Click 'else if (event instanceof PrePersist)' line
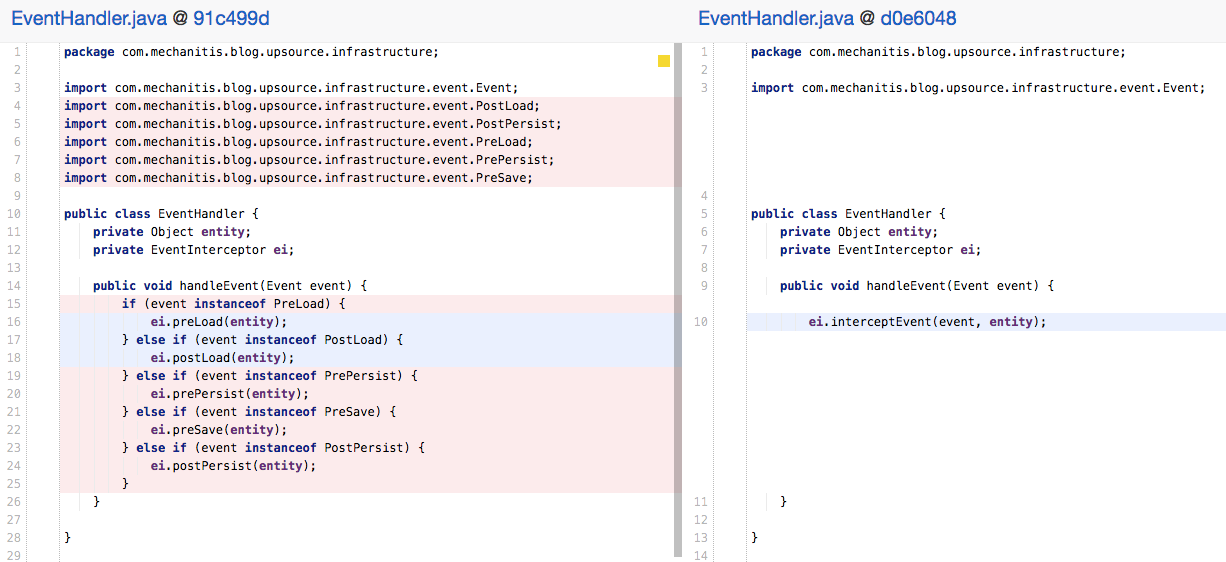Viewport: 1226px width, 562px height. coord(270,376)
